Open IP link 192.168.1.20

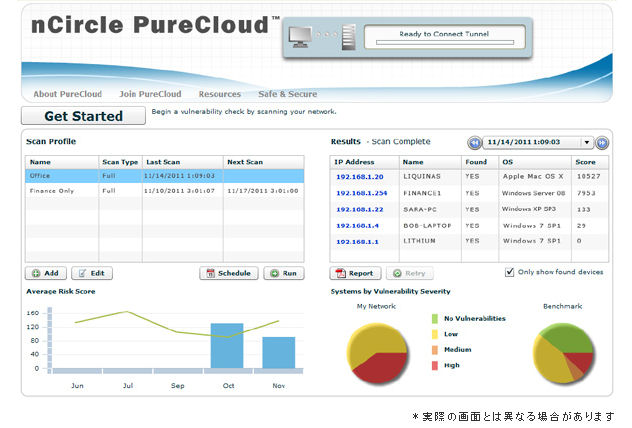(x=360, y=177)
